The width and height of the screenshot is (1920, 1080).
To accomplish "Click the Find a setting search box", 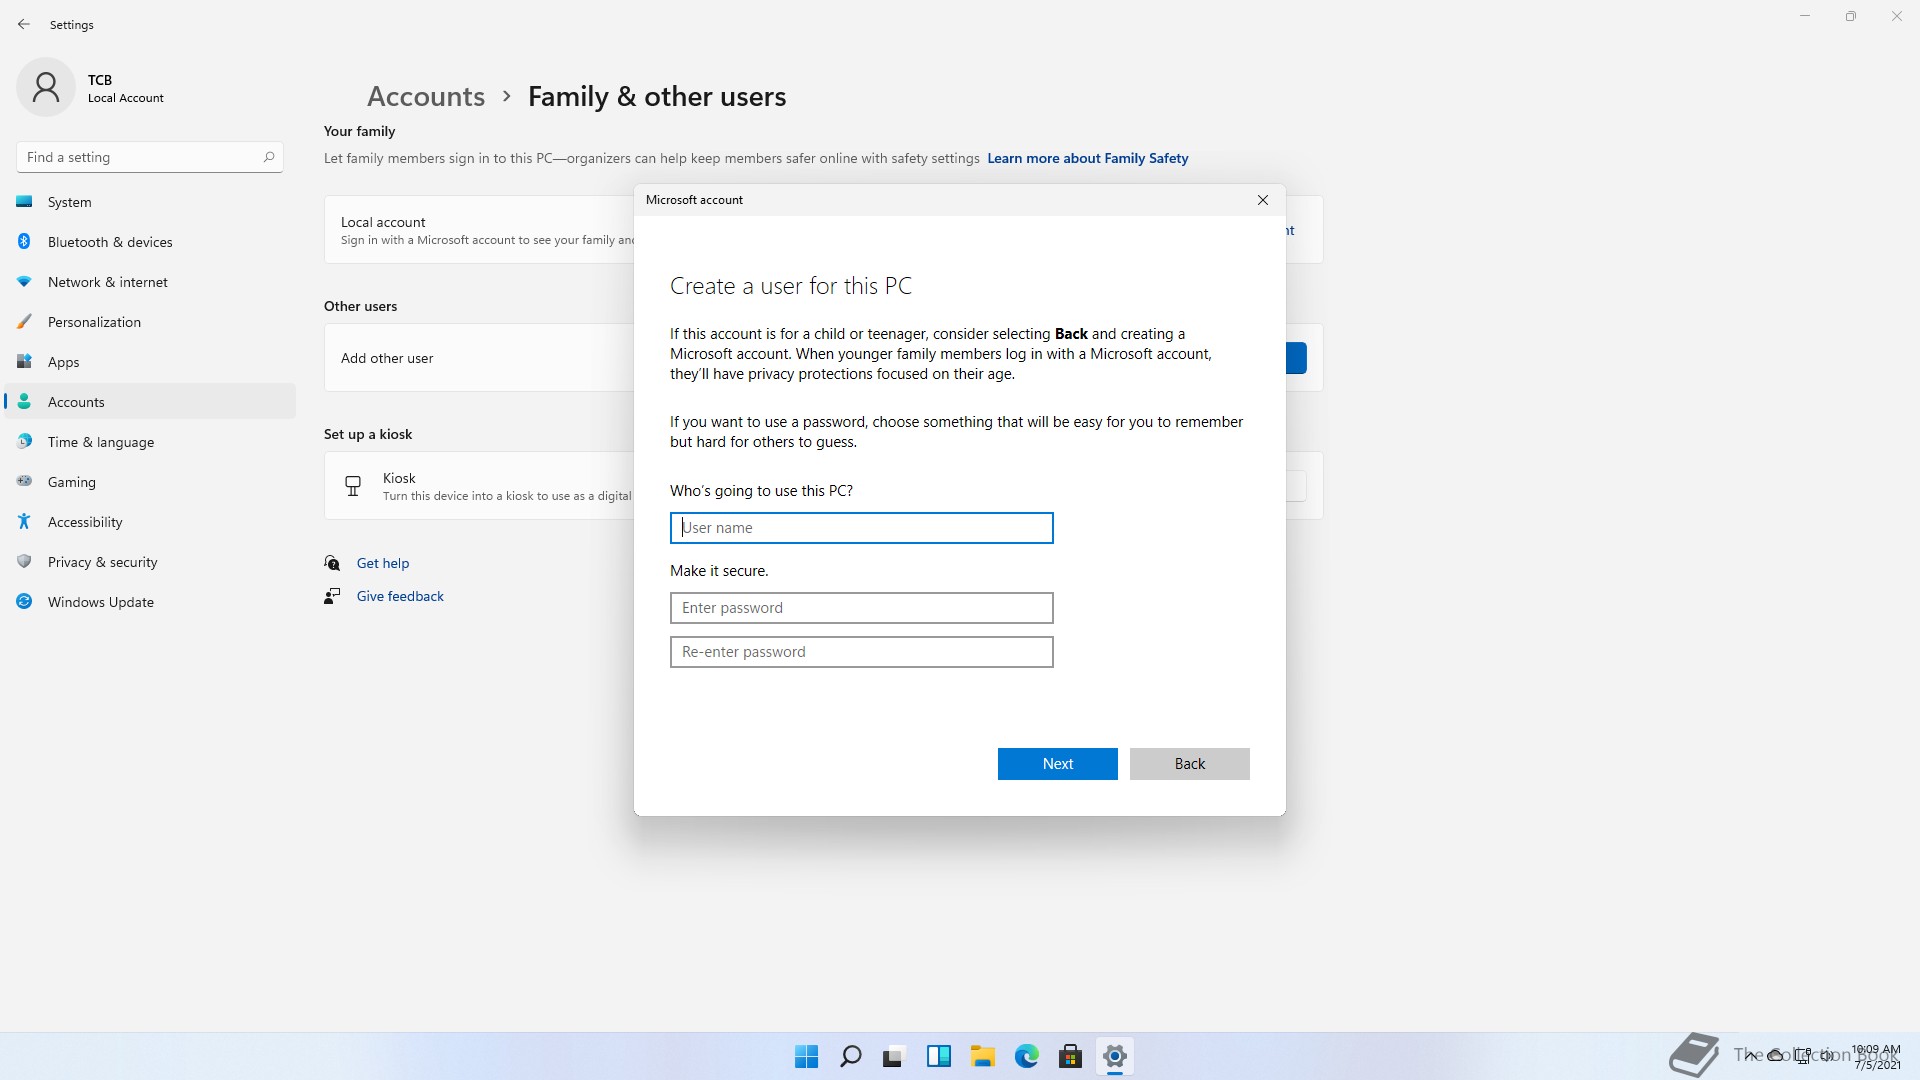I will 150,157.
